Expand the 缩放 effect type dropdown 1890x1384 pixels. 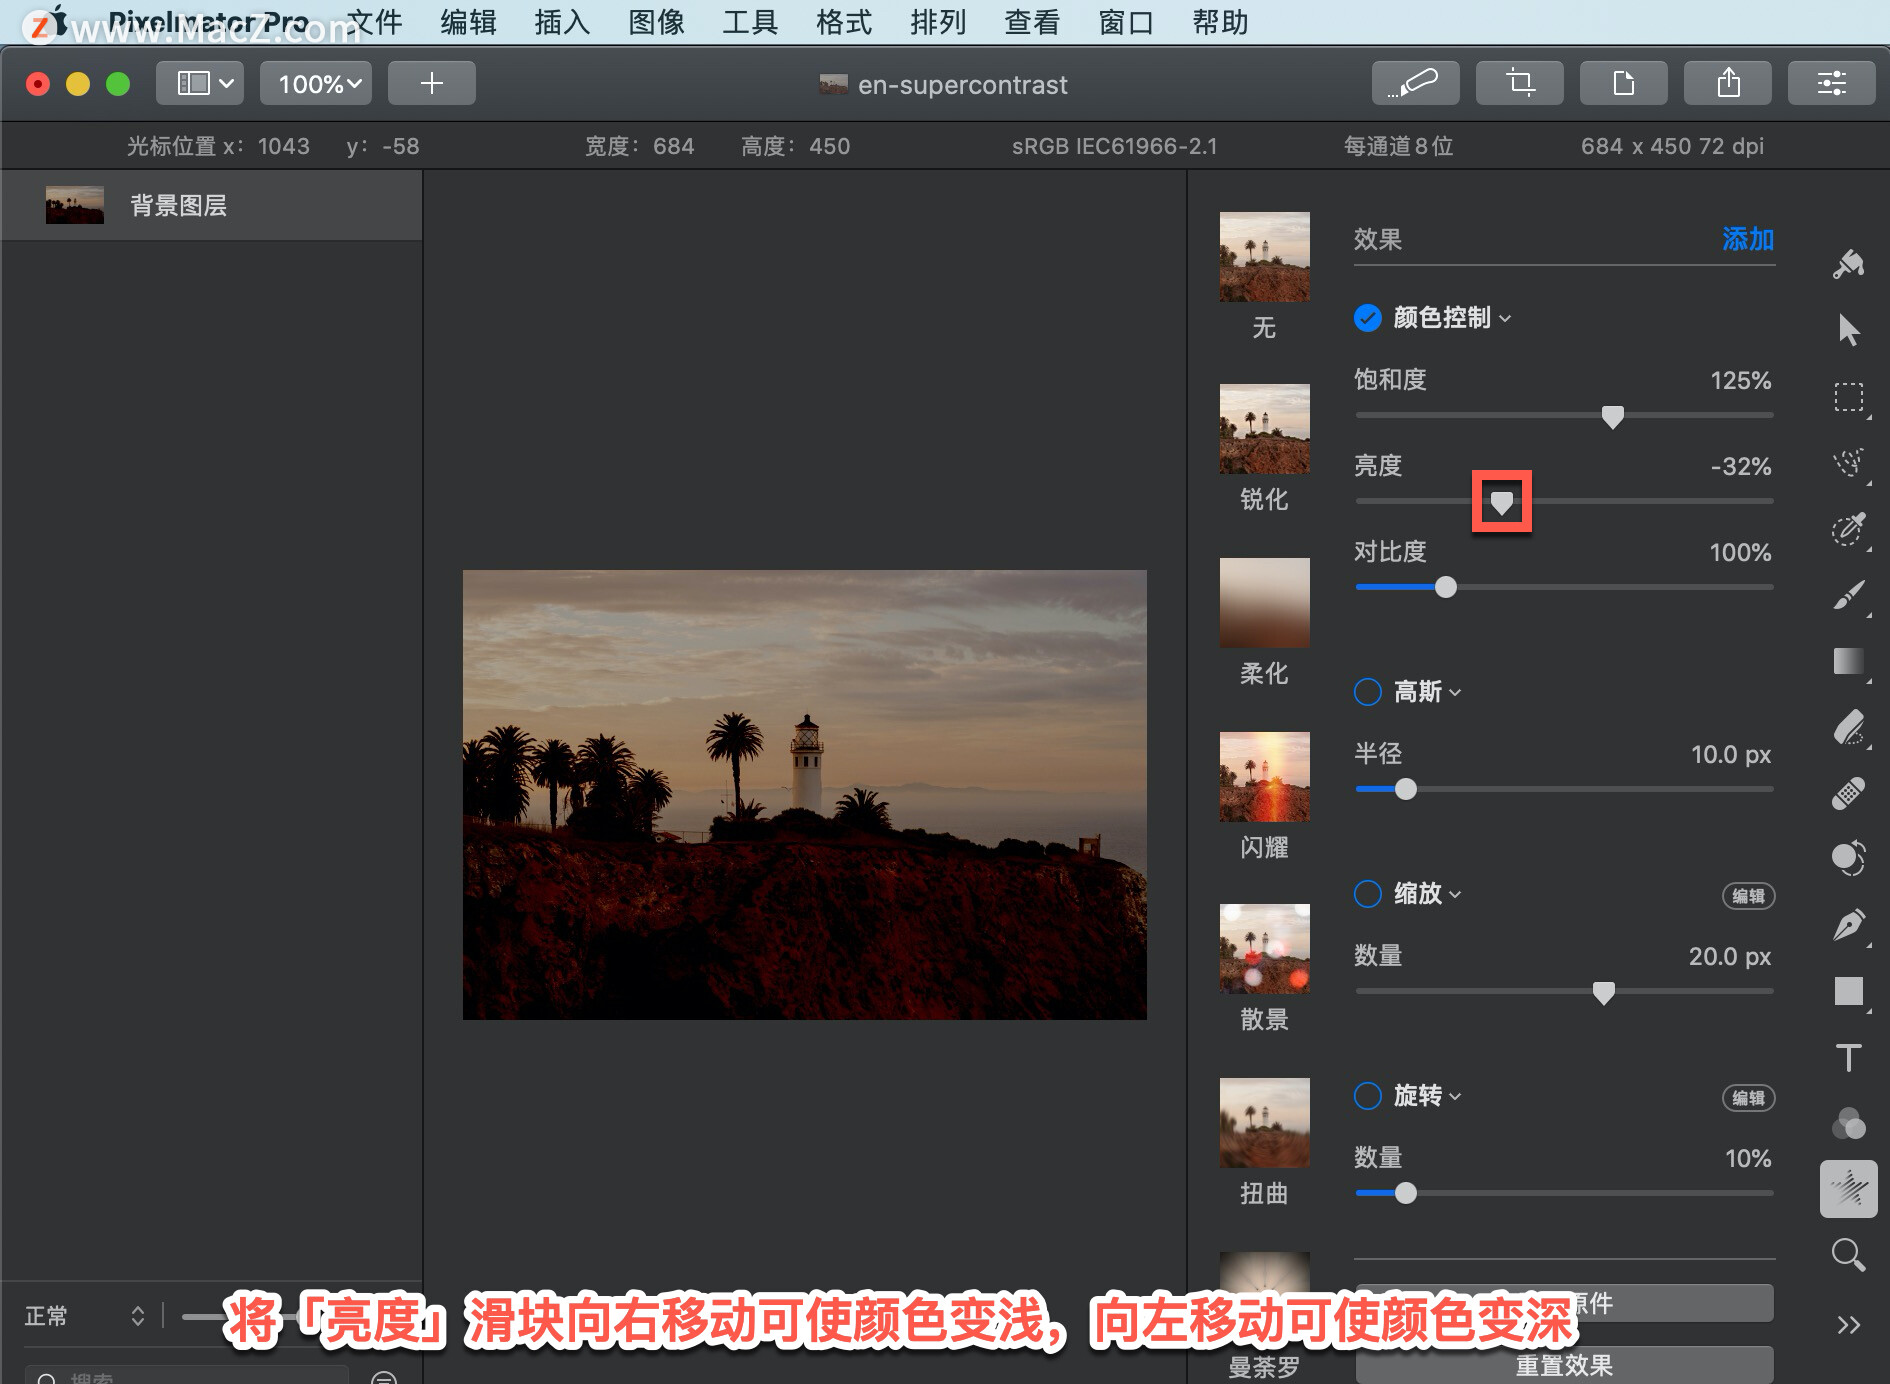[x=1428, y=894]
